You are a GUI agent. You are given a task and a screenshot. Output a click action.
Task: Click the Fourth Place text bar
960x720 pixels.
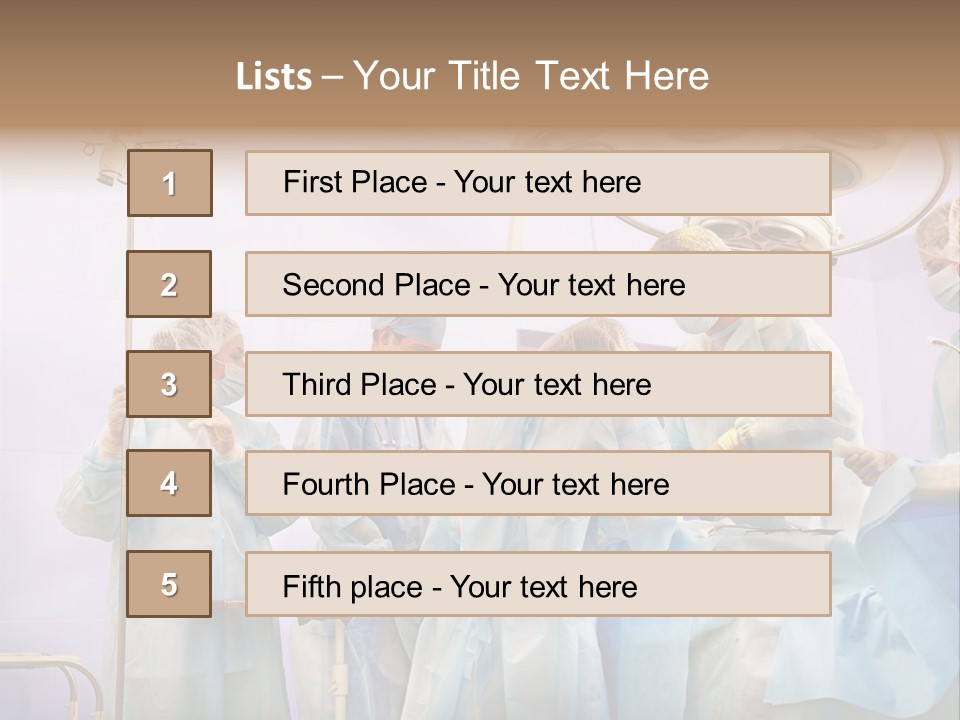tap(538, 483)
